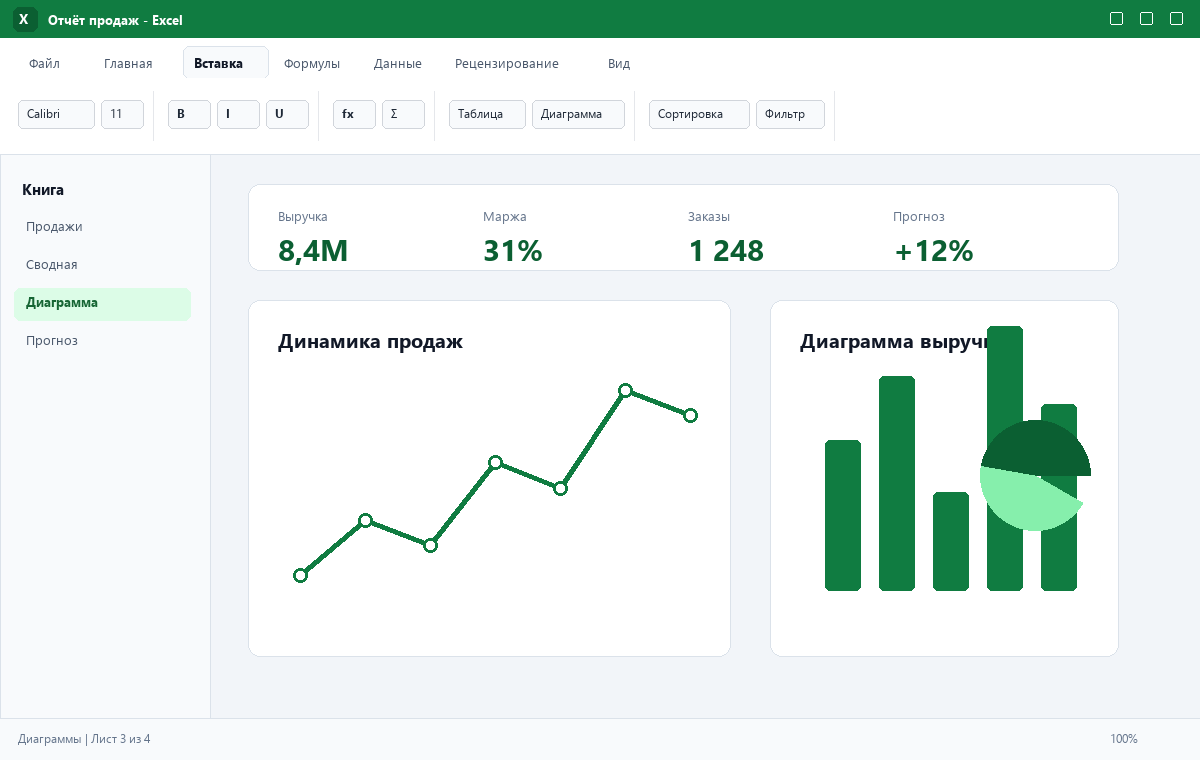Image resolution: width=1200 pixels, height=760 pixels.
Task: Open the Продажи sheet in sidebar
Action: coord(102,227)
